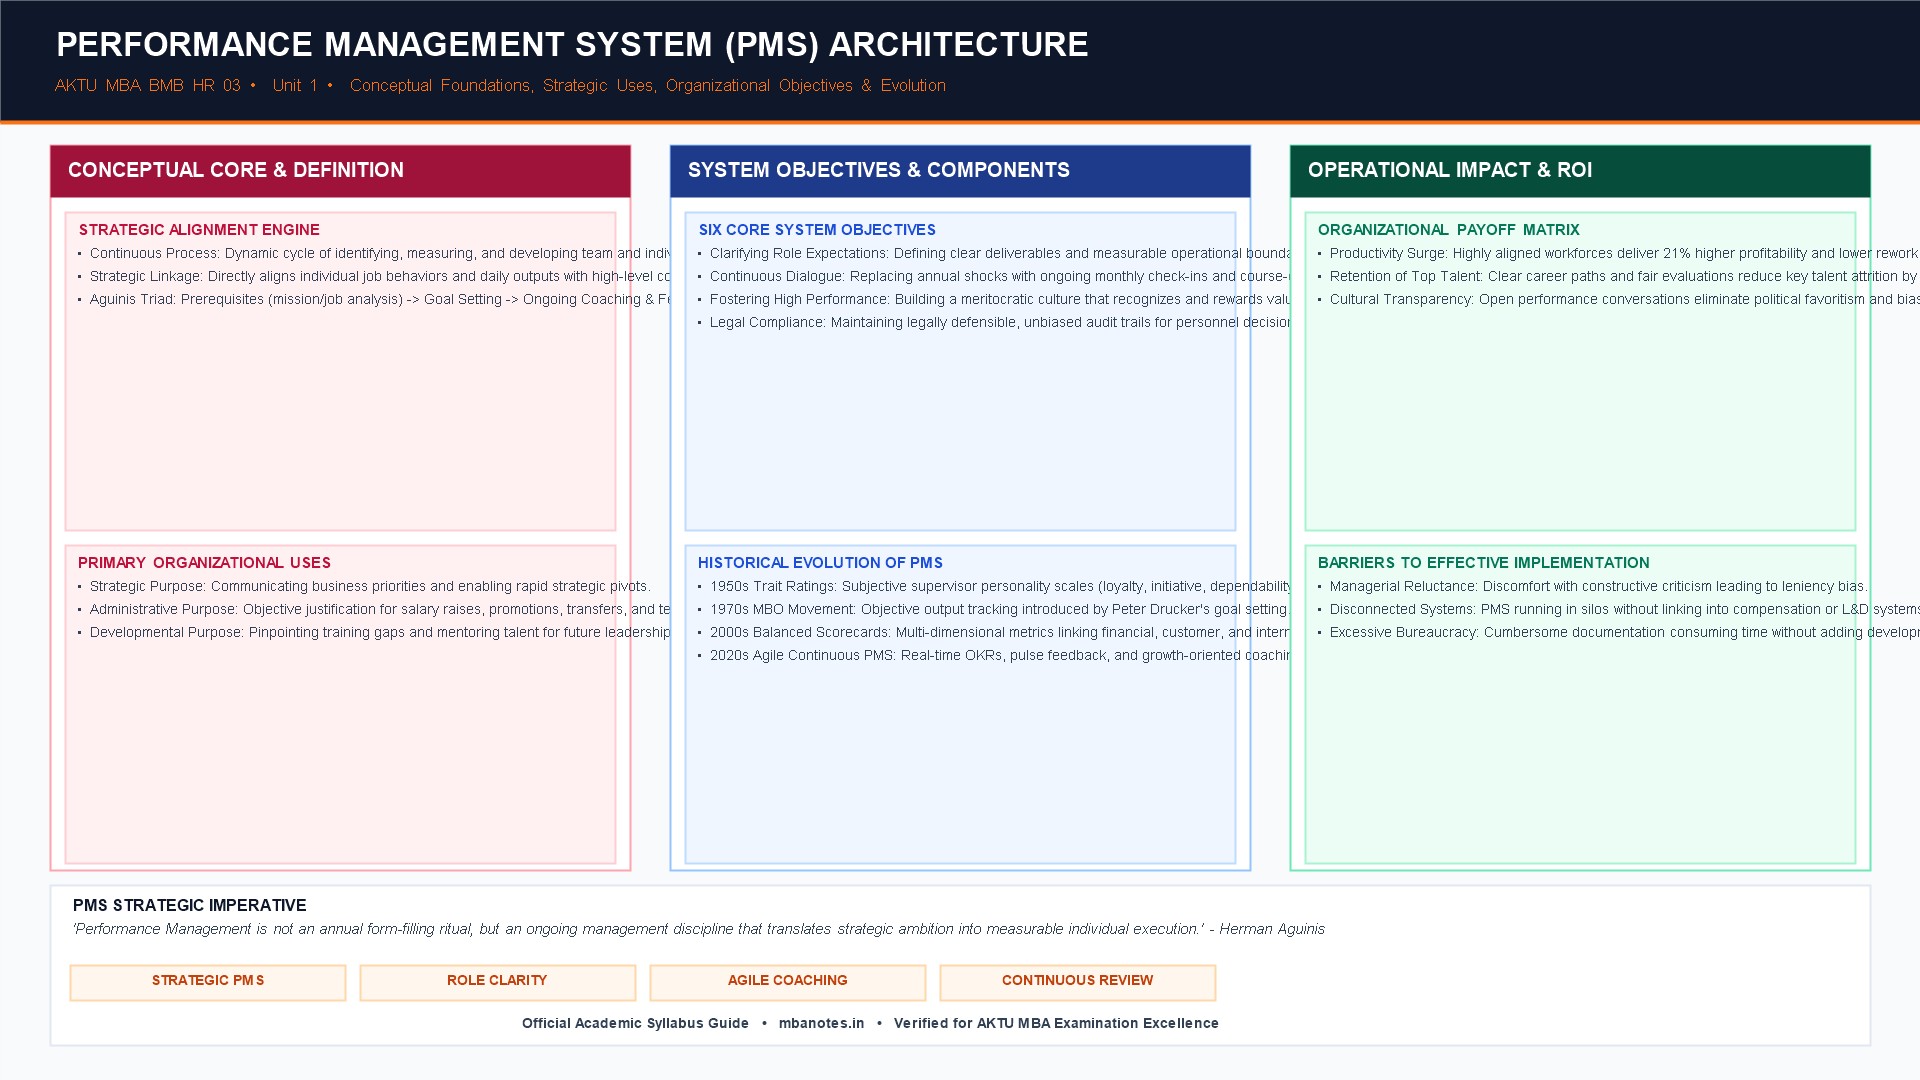Screen dimensions: 1920x1080
Task: Click the 'Developmental Purpose' bullet line
Action: pyautogui.click(x=373, y=633)
